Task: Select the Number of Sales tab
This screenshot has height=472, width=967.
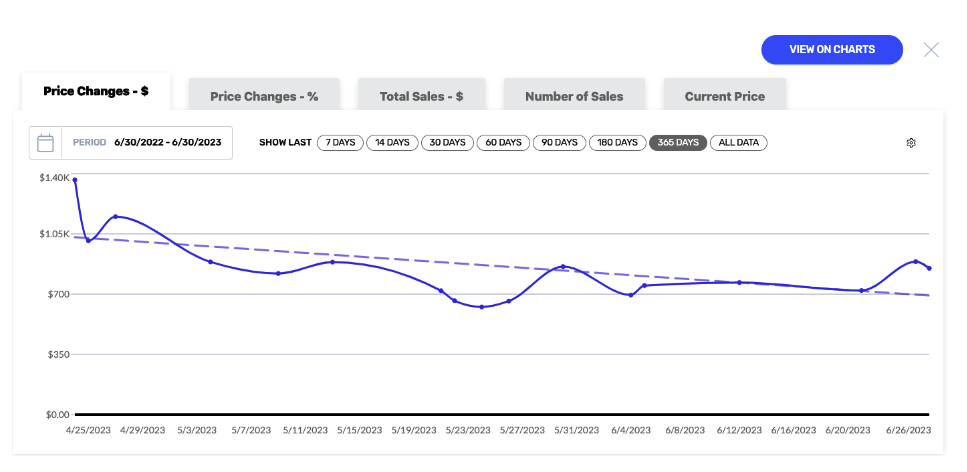Action: point(574,96)
